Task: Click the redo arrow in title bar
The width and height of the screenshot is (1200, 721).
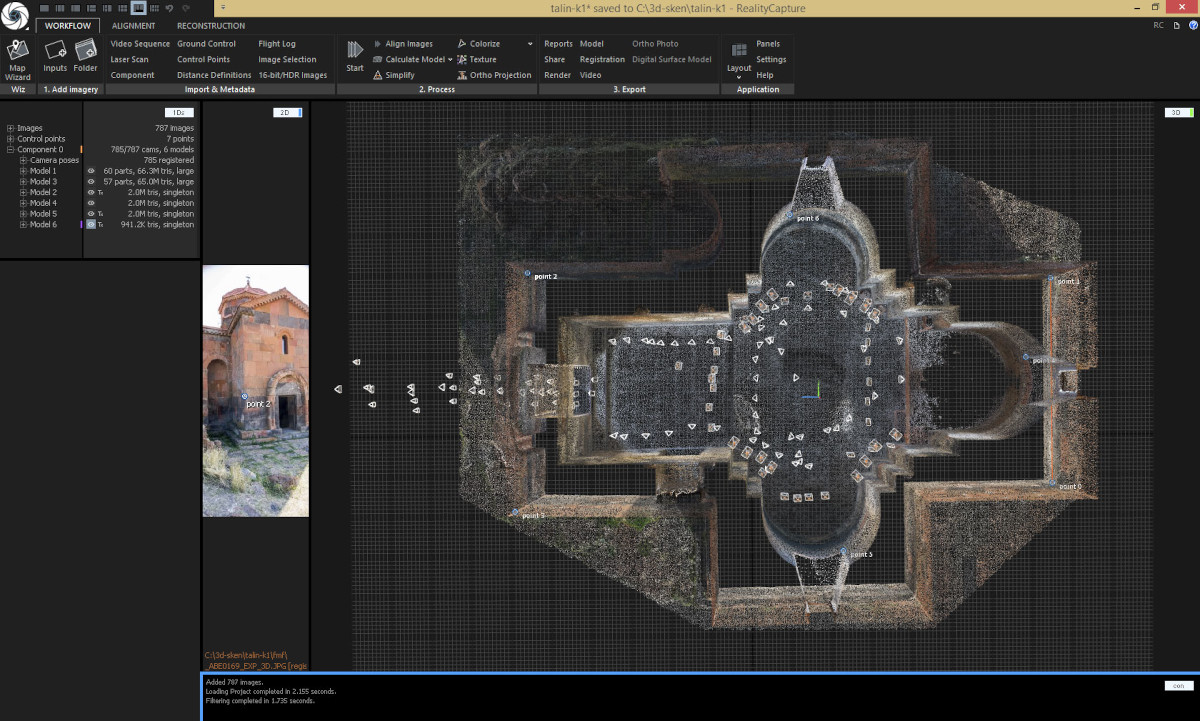Action: click(185, 7)
